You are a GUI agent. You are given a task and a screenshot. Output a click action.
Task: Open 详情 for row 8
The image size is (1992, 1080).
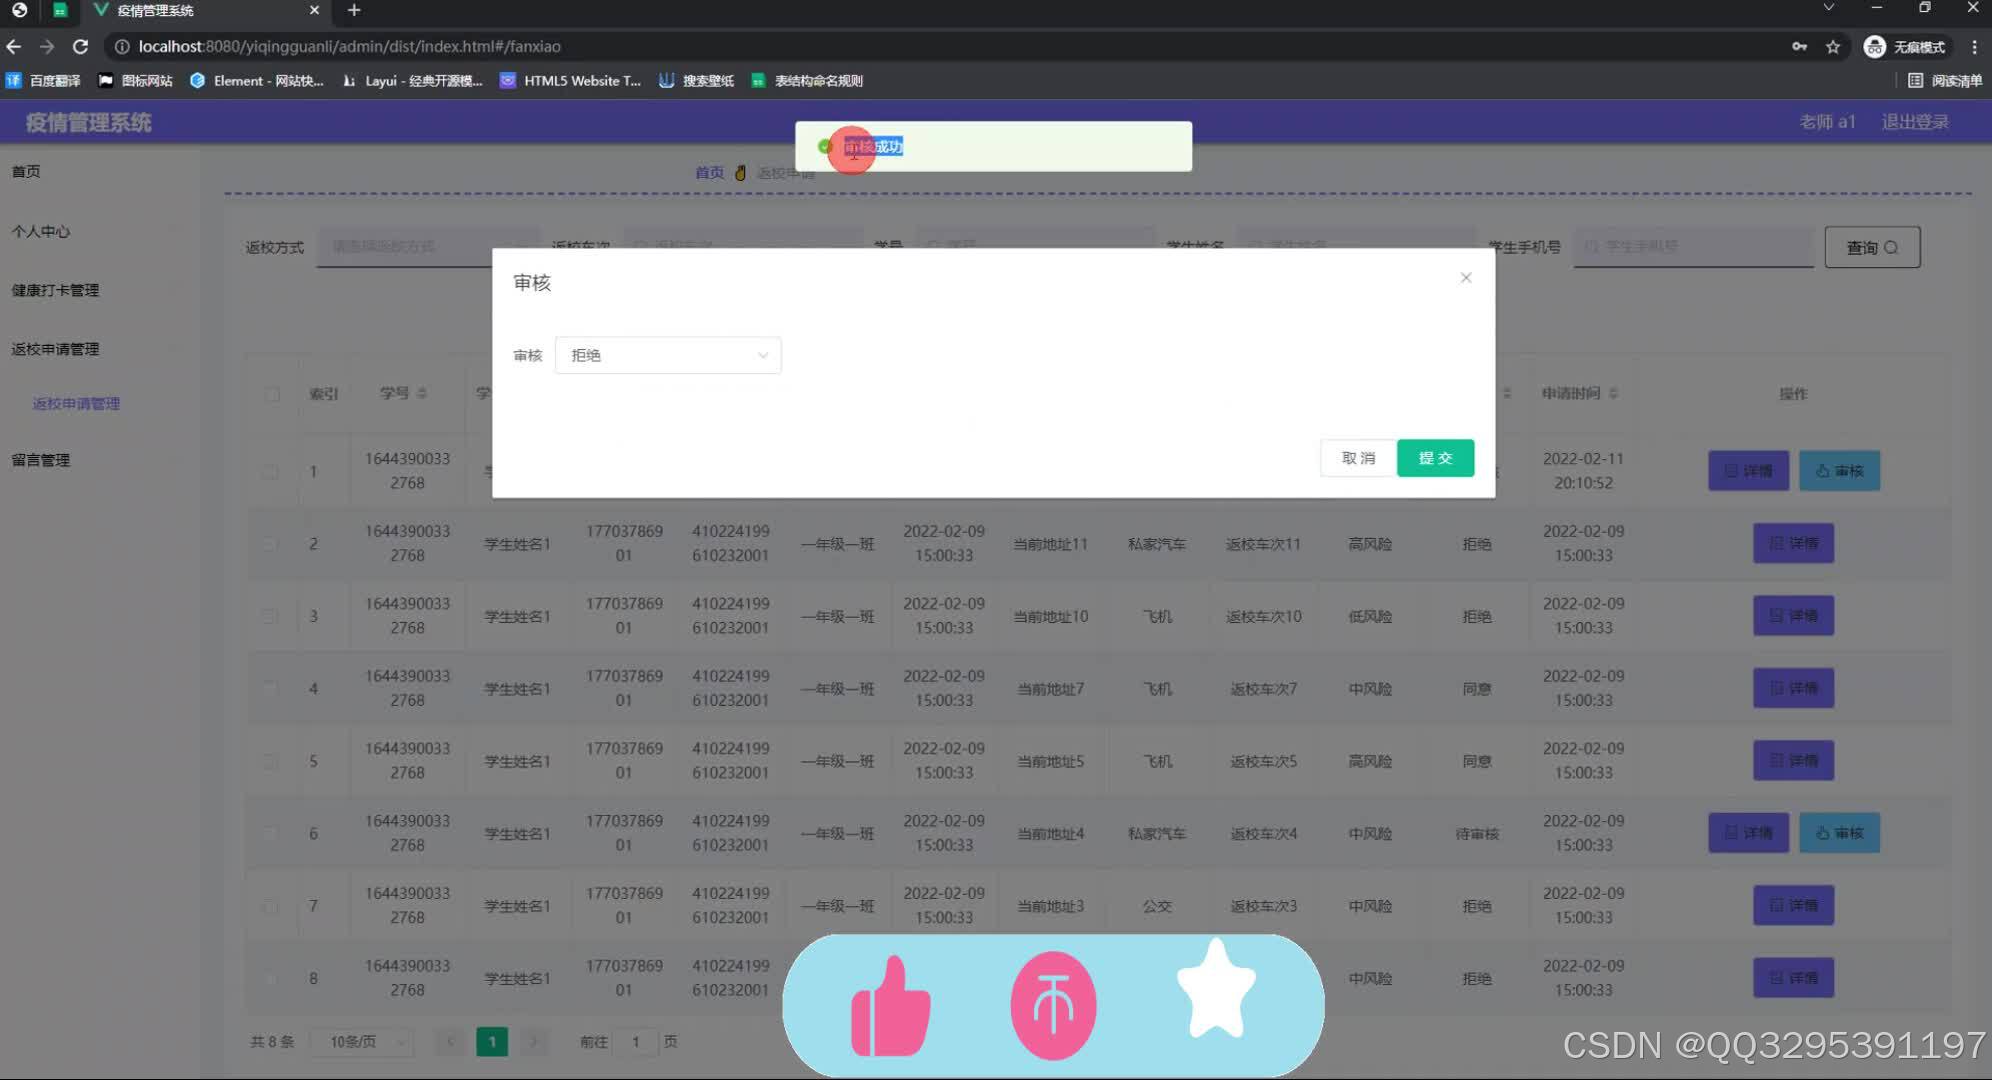coord(1793,978)
